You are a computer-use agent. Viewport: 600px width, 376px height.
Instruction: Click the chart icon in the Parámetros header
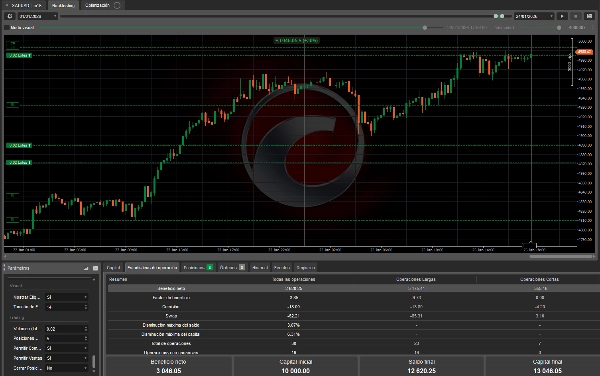[86, 268]
